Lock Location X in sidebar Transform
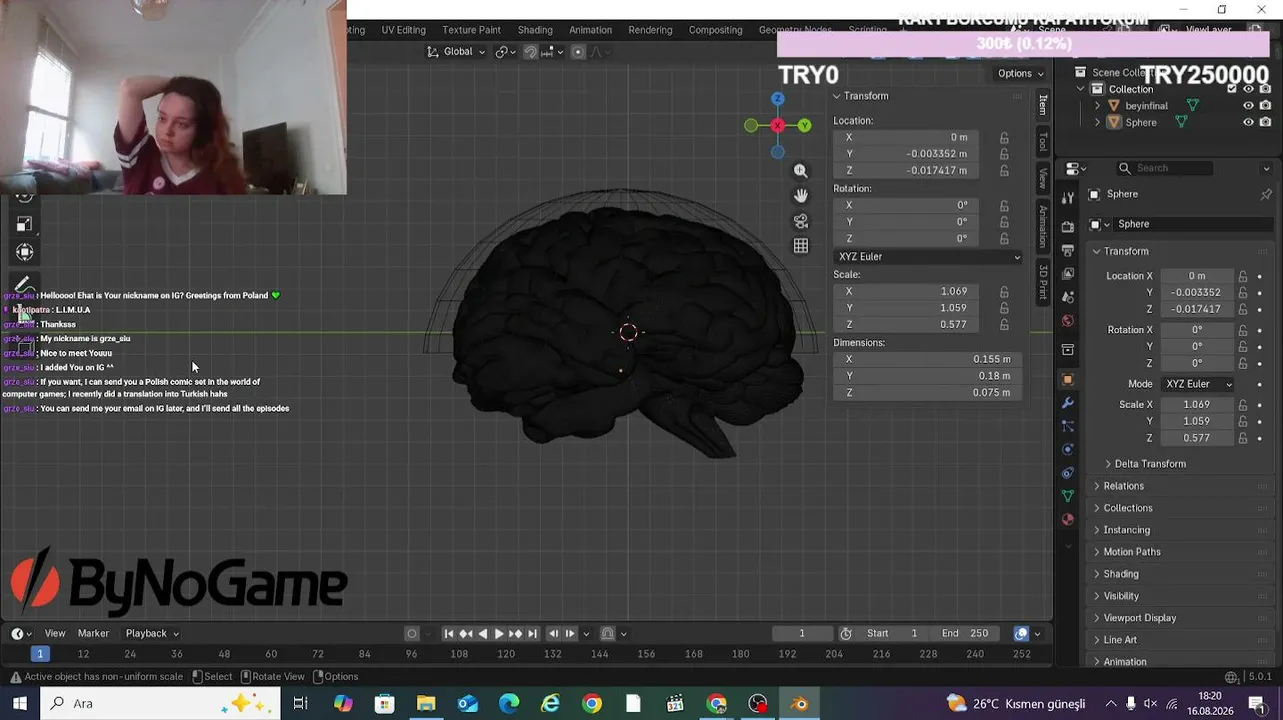This screenshot has width=1283, height=720. click(x=1004, y=137)
